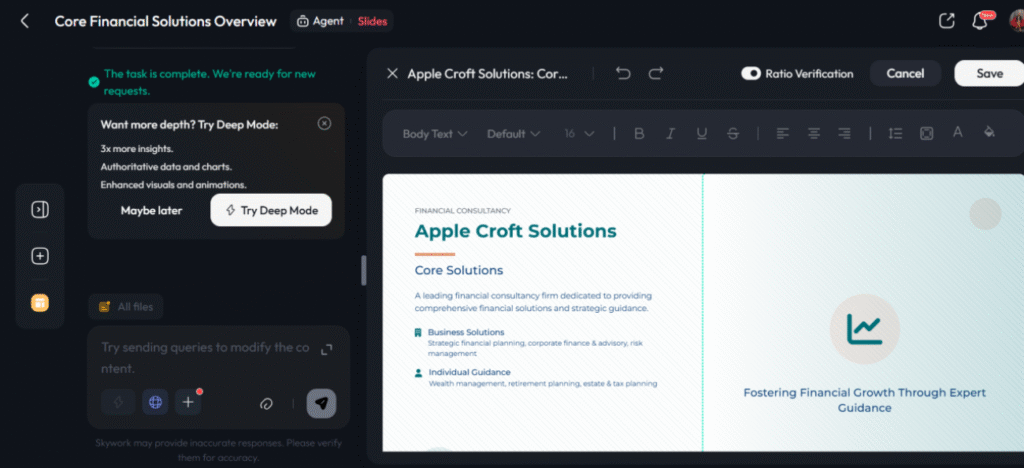Center align the slide text
Viewport: 1024px width, 468px height.
point(814,133)
